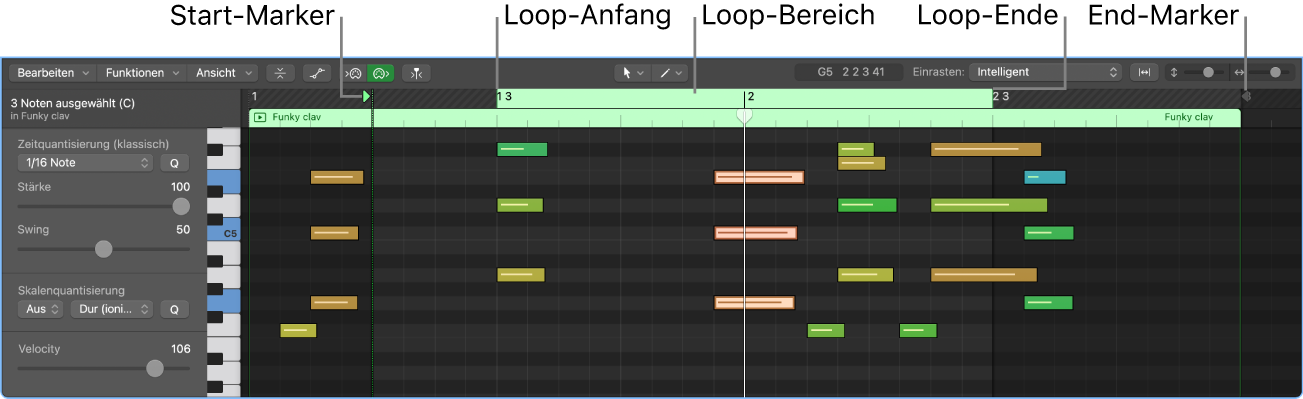Click the region play icon by Funky clav
The image size is (1303, 399).
pyautogui.click(x=260, y=117)
